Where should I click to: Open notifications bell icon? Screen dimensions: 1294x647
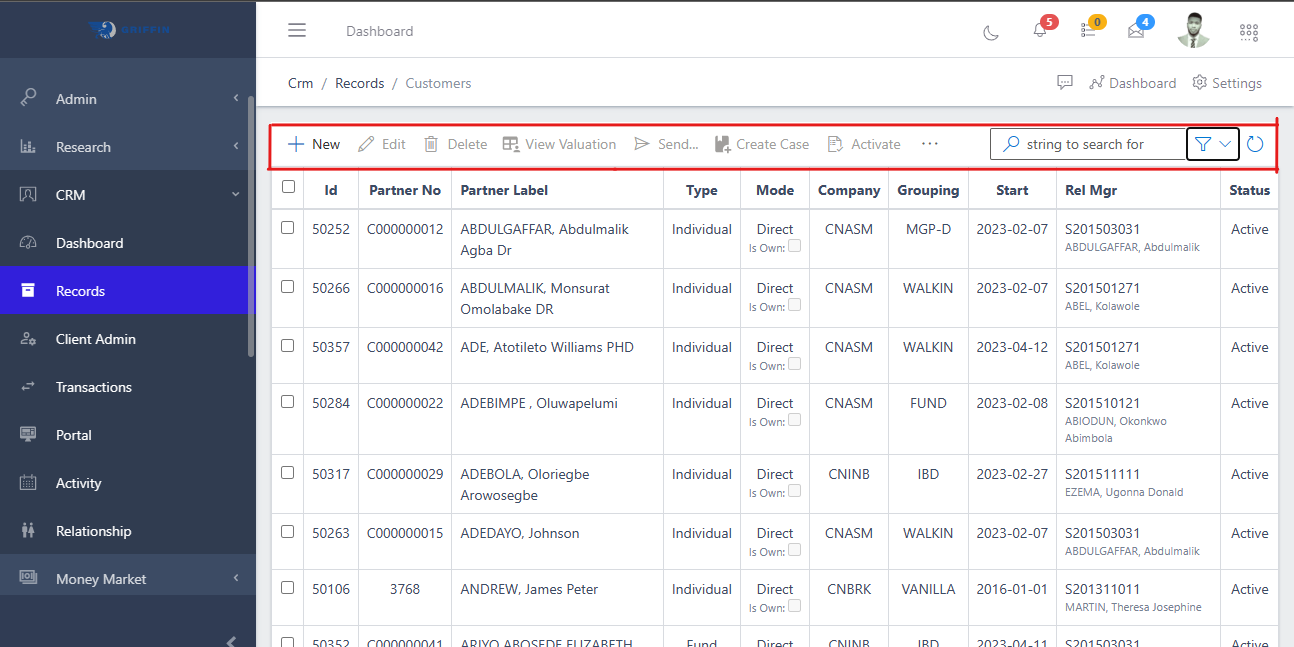click(x=1040, y=30)
